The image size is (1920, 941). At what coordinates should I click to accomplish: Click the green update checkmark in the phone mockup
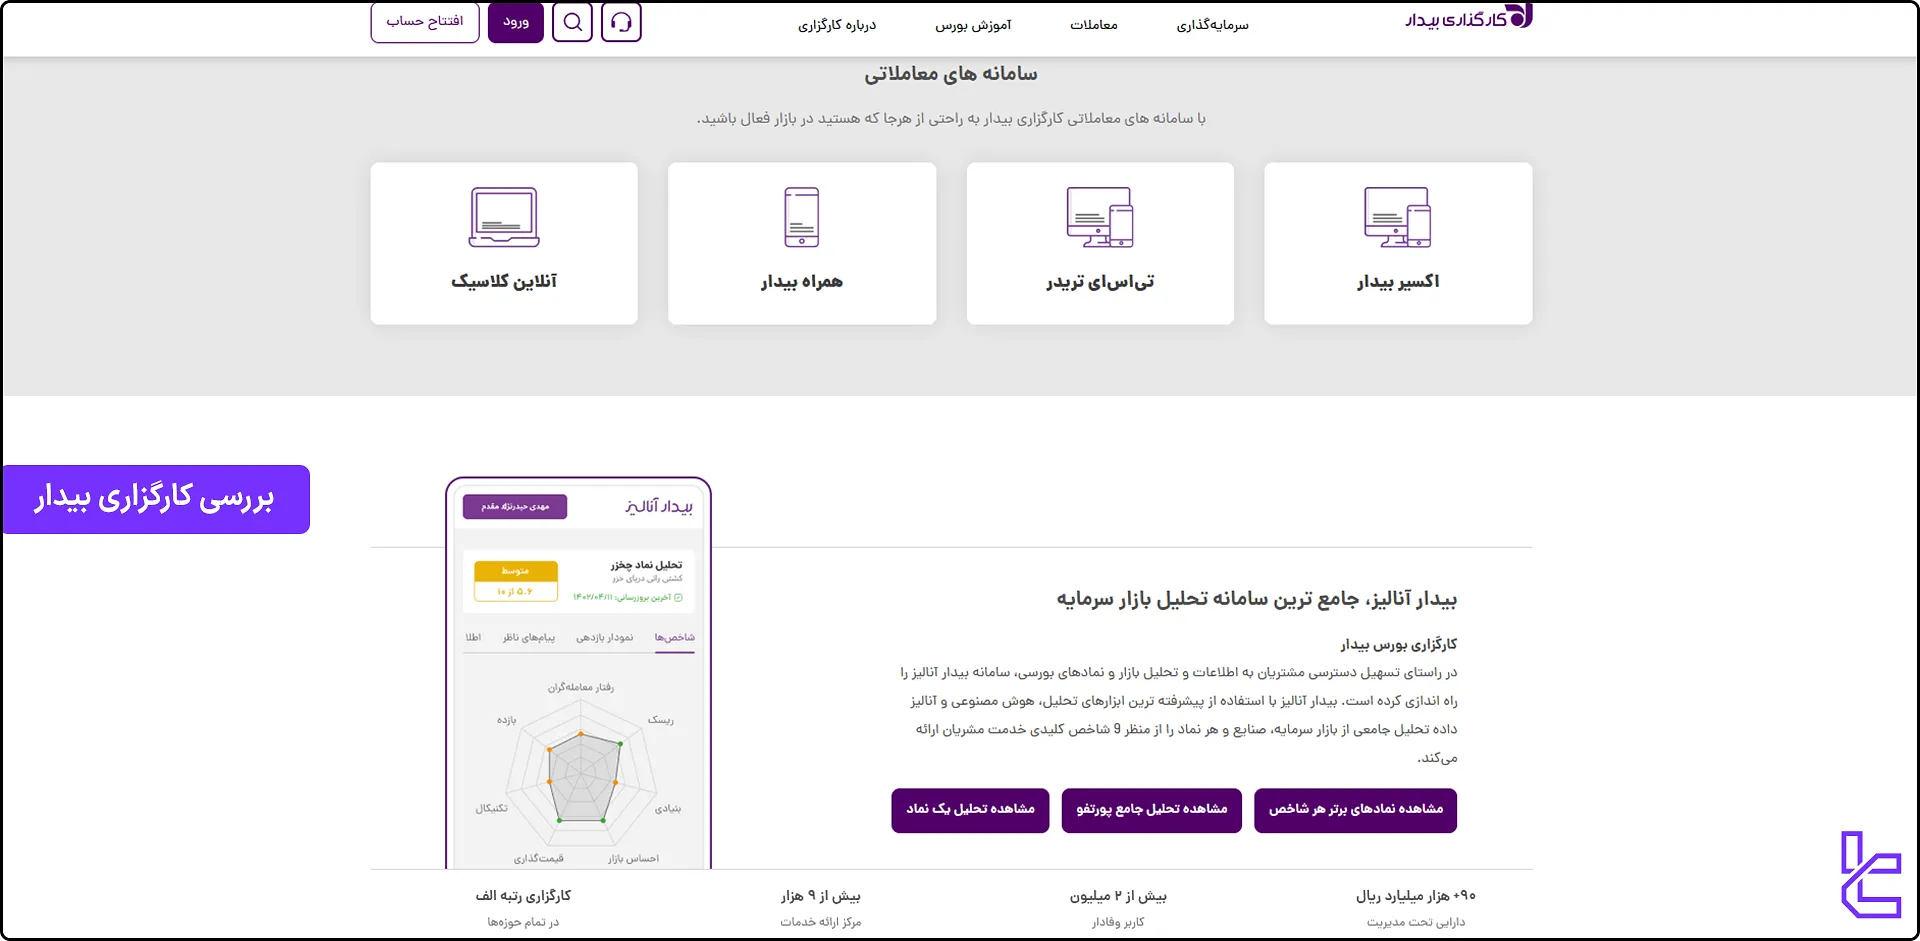tap(679, 597)
